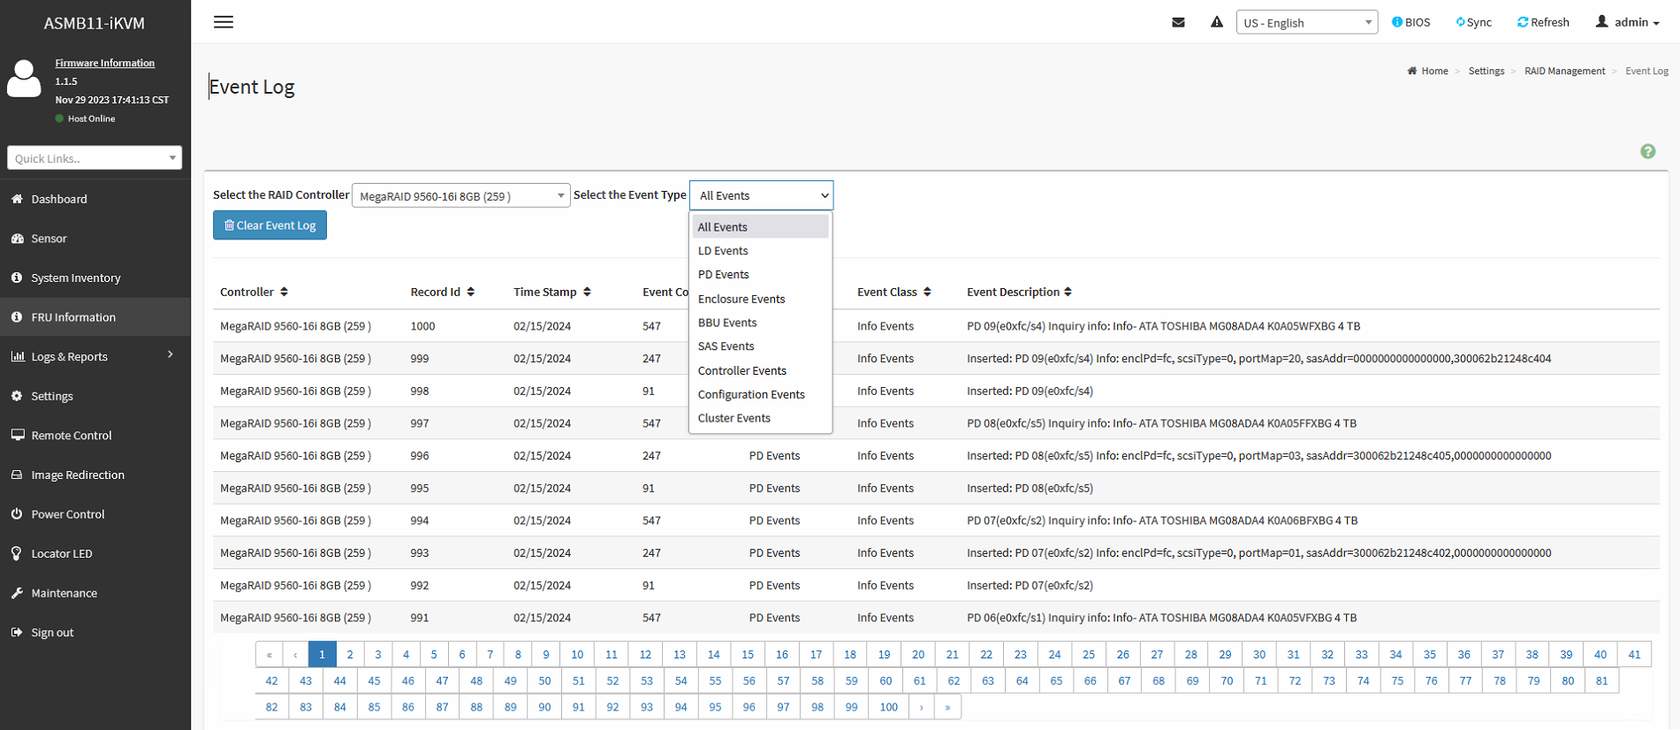This screenshot has width=1680, height=730.
Task: Click the BIOS info button
Action: click(1411, 22)
